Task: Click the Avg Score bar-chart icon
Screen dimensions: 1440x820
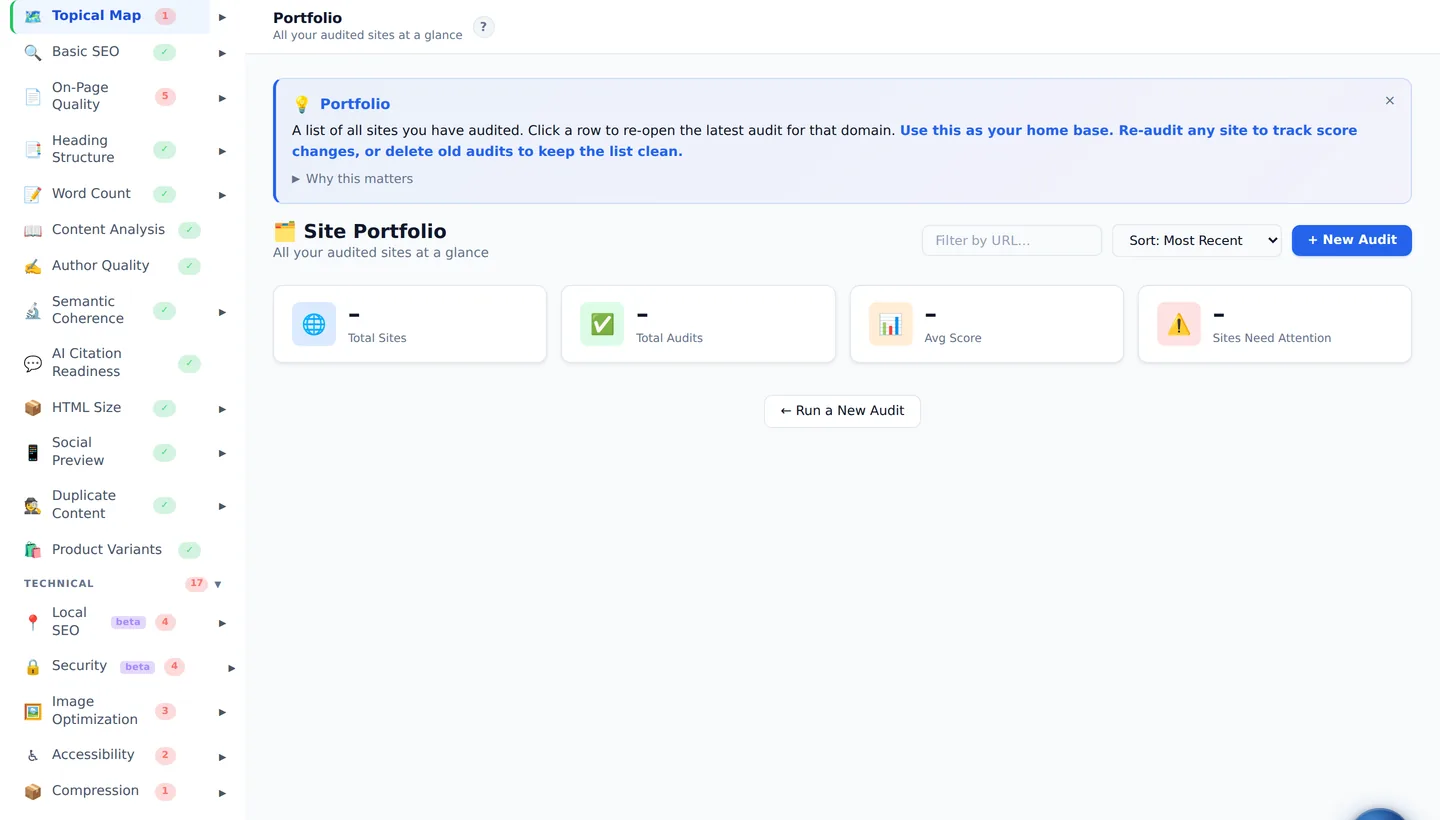Action: (890, 324)
